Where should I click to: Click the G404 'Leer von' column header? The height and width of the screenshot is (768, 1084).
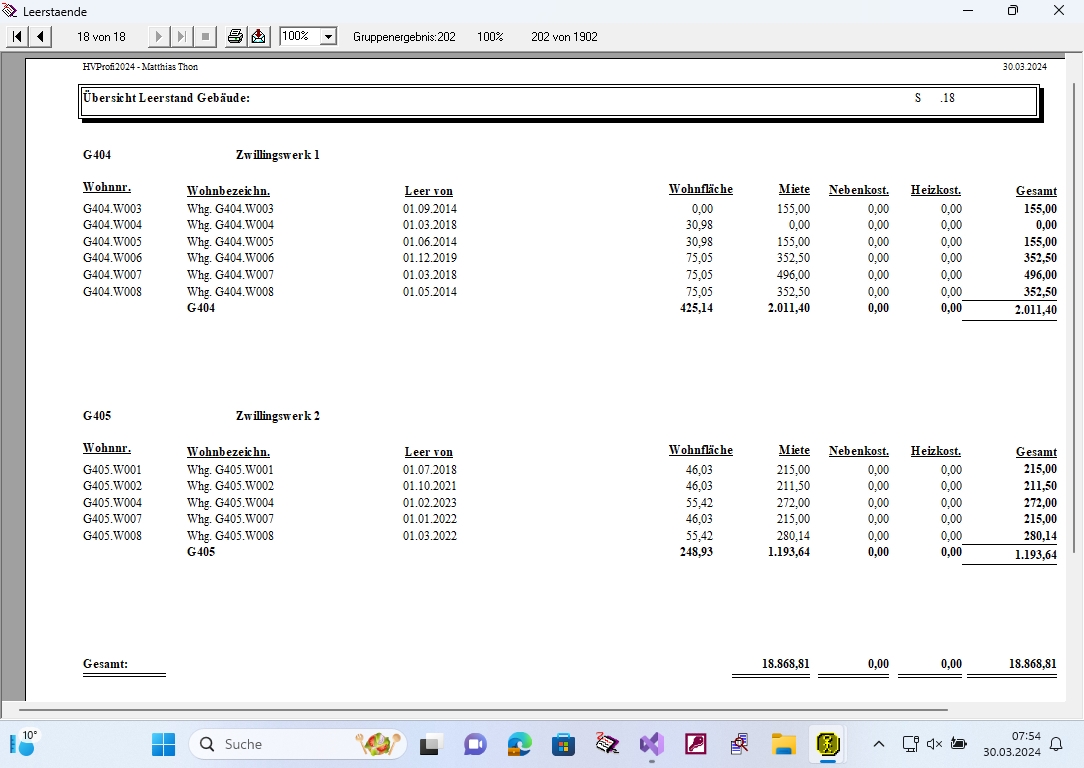pyautogui.click(x=429, y=191)
